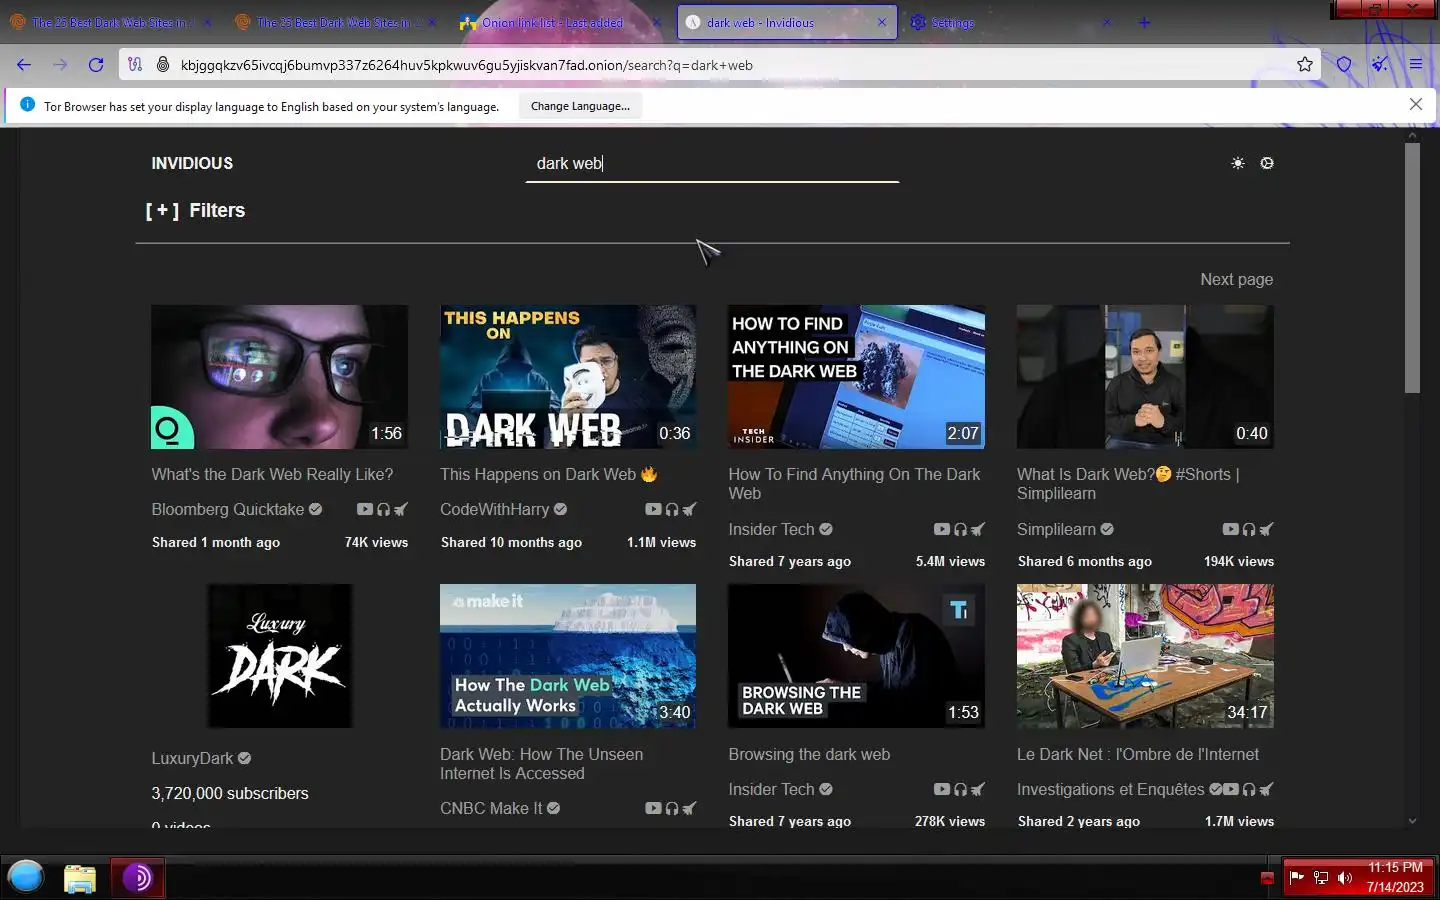Click the volume speaker tray icon

tap(1344, 878)
